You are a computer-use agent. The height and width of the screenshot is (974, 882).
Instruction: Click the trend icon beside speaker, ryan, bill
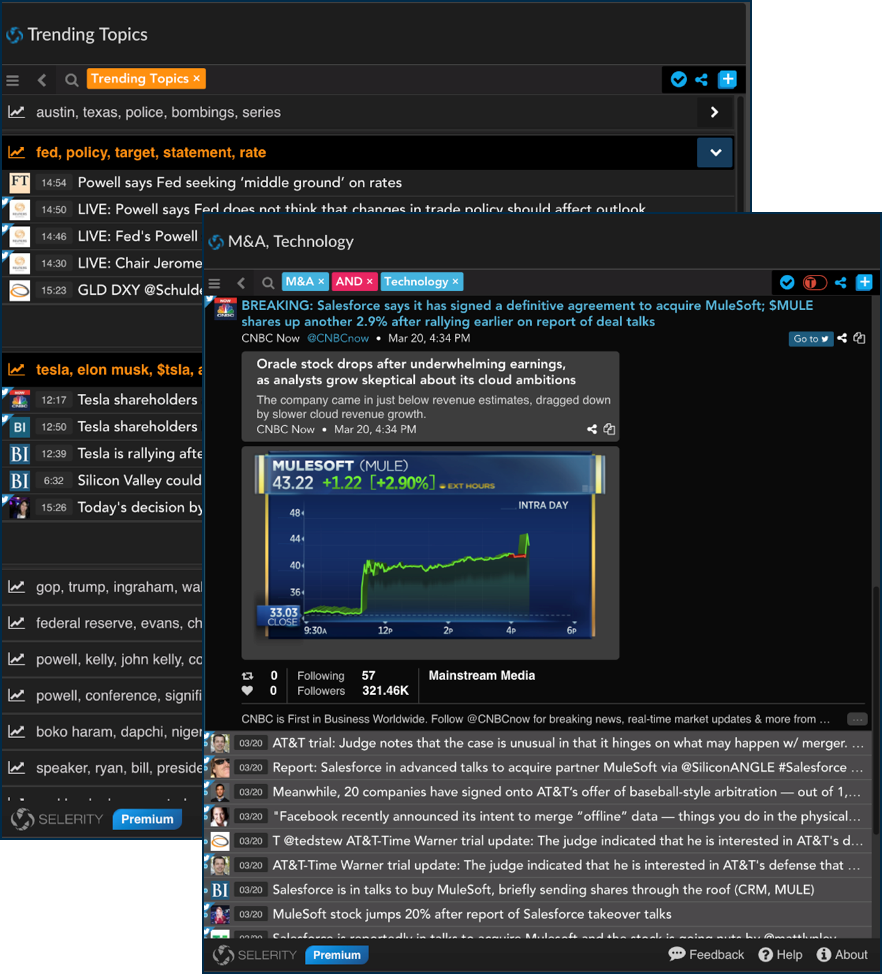click(x=17, y=768)
